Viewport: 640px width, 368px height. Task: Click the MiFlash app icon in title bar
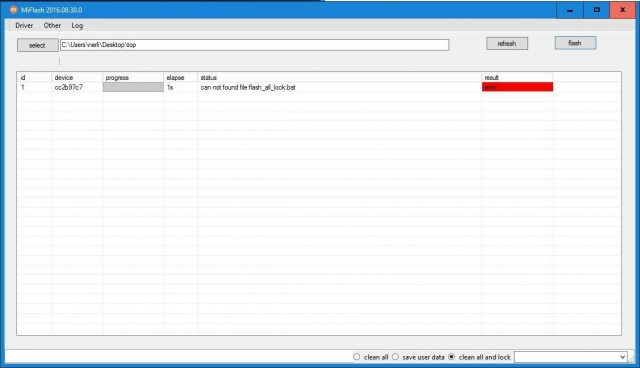point(13,10)
